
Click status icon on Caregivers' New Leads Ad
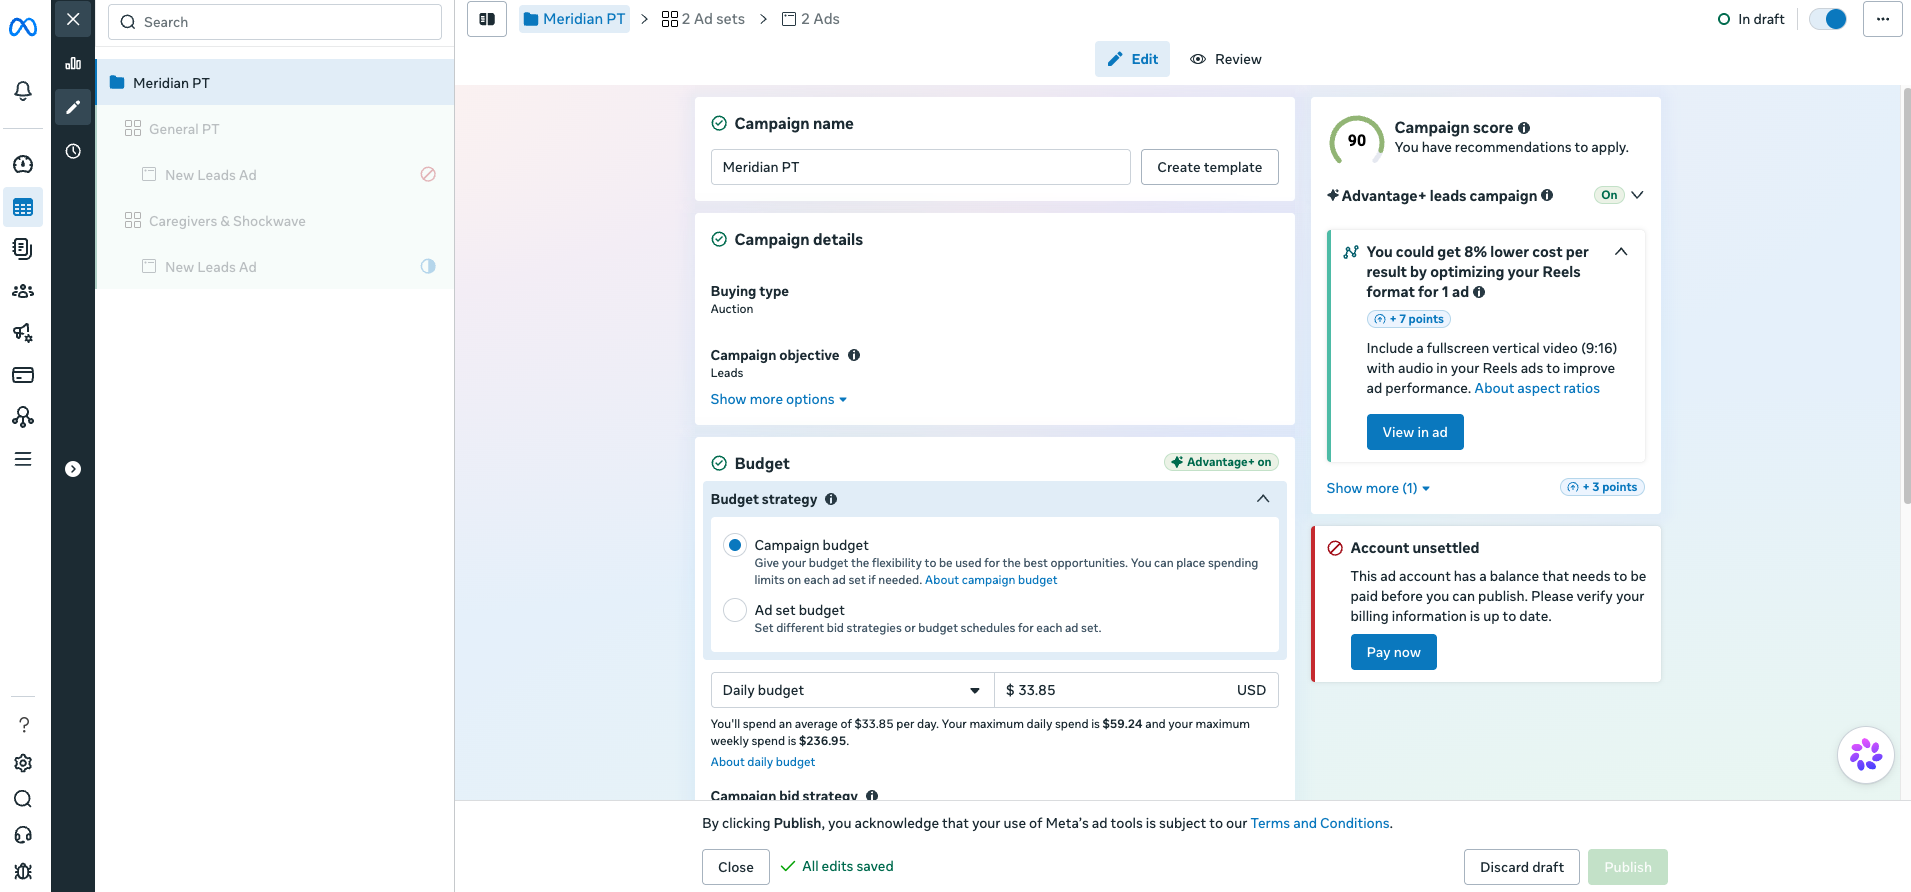tap(428, 266)
